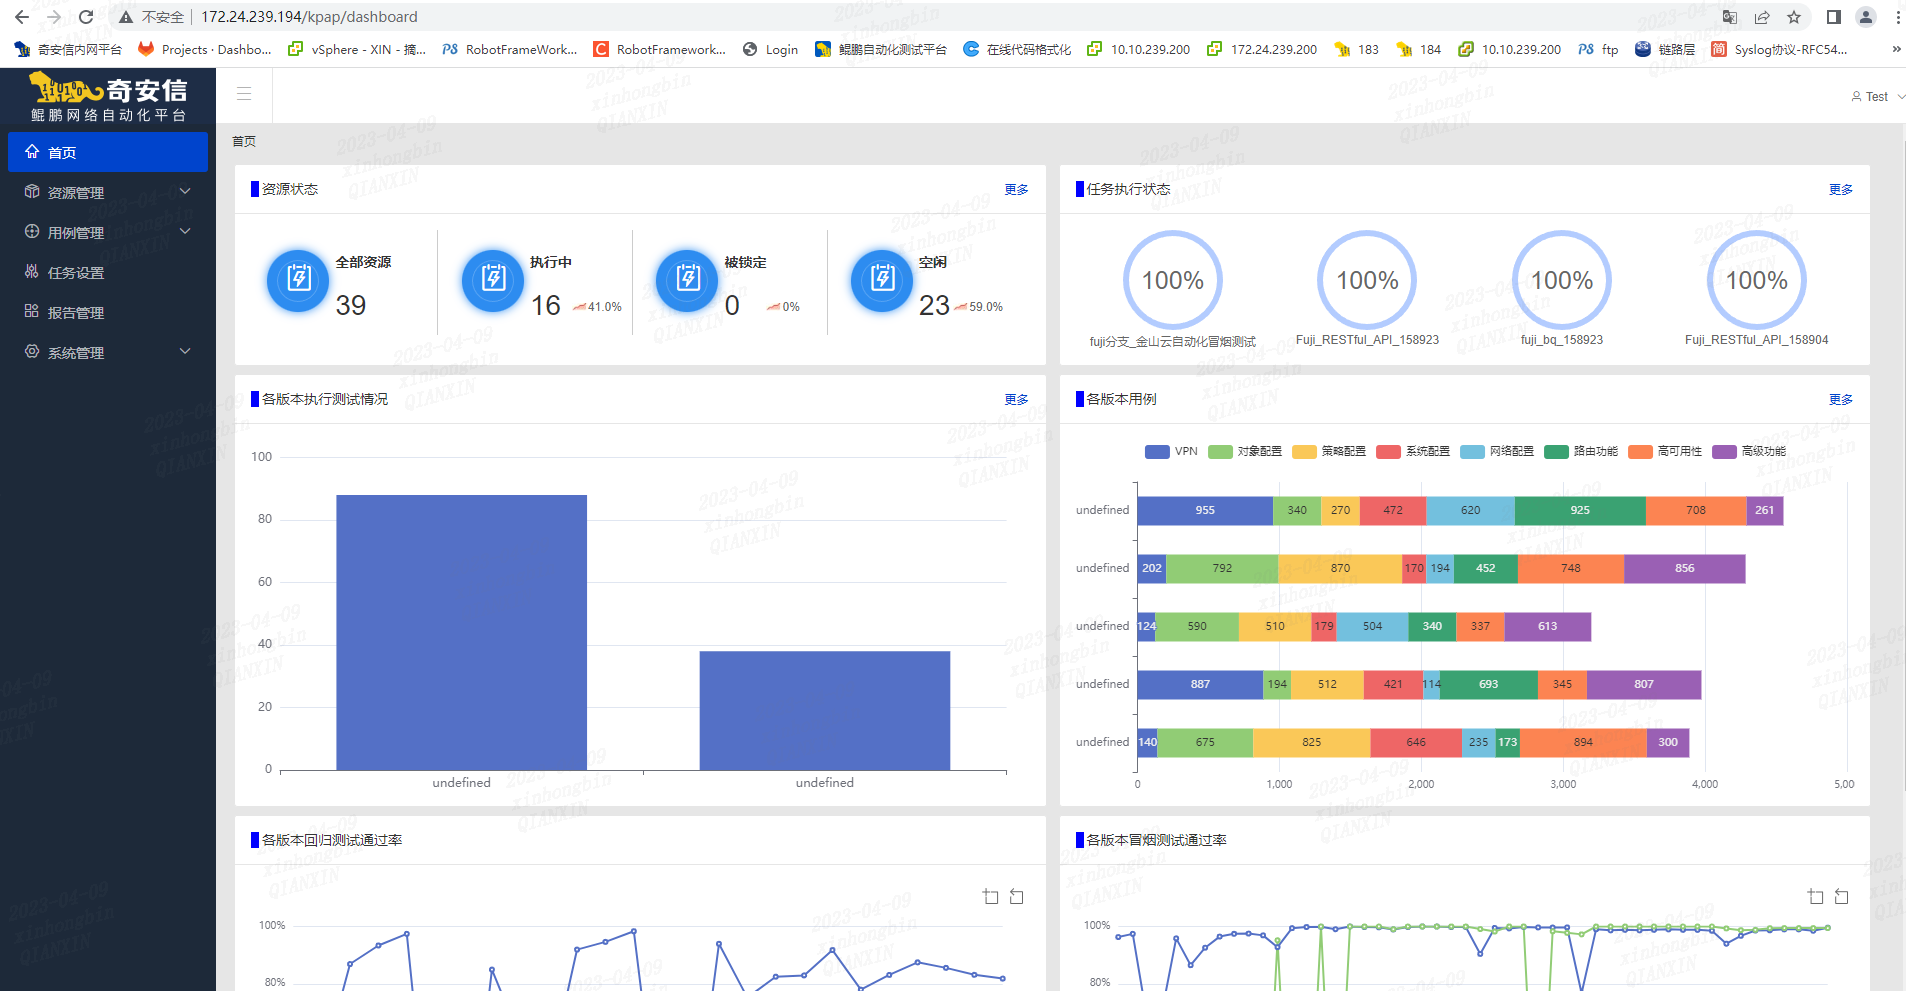Toggle 策略配置 legend series

1329,452
